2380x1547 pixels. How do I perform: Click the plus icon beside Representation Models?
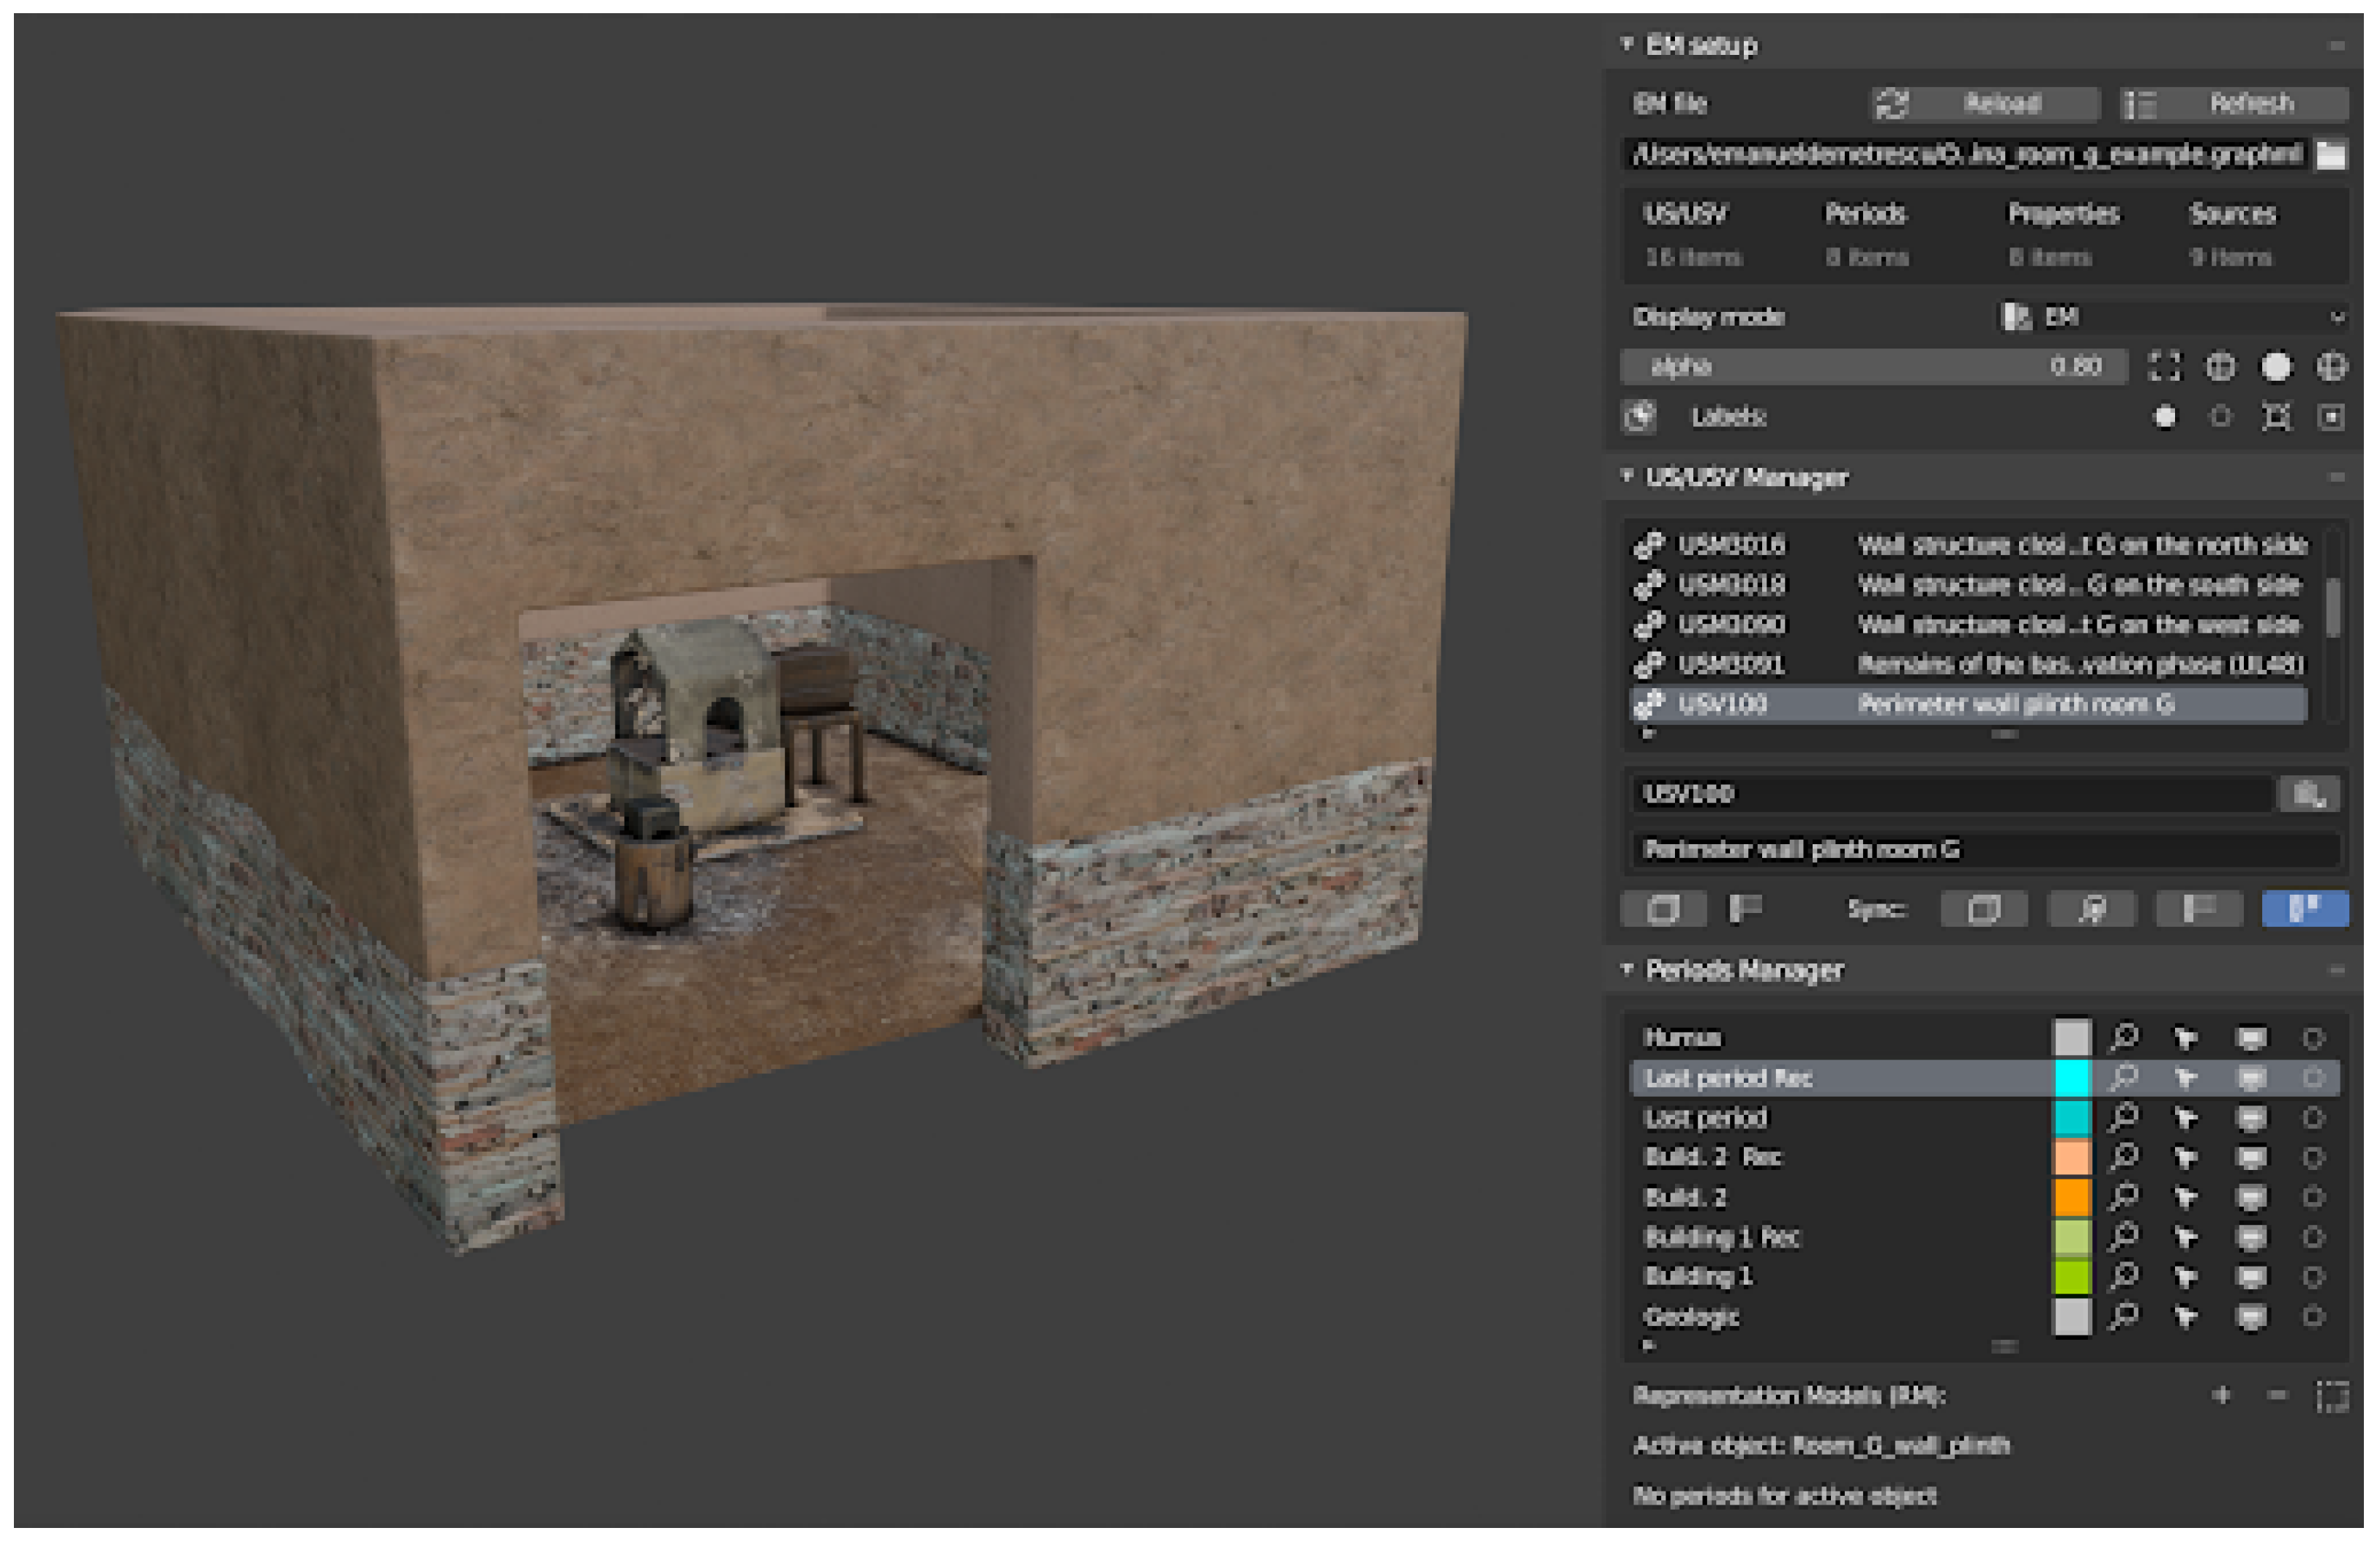pyautogui.click(x=2221, y=1394)
